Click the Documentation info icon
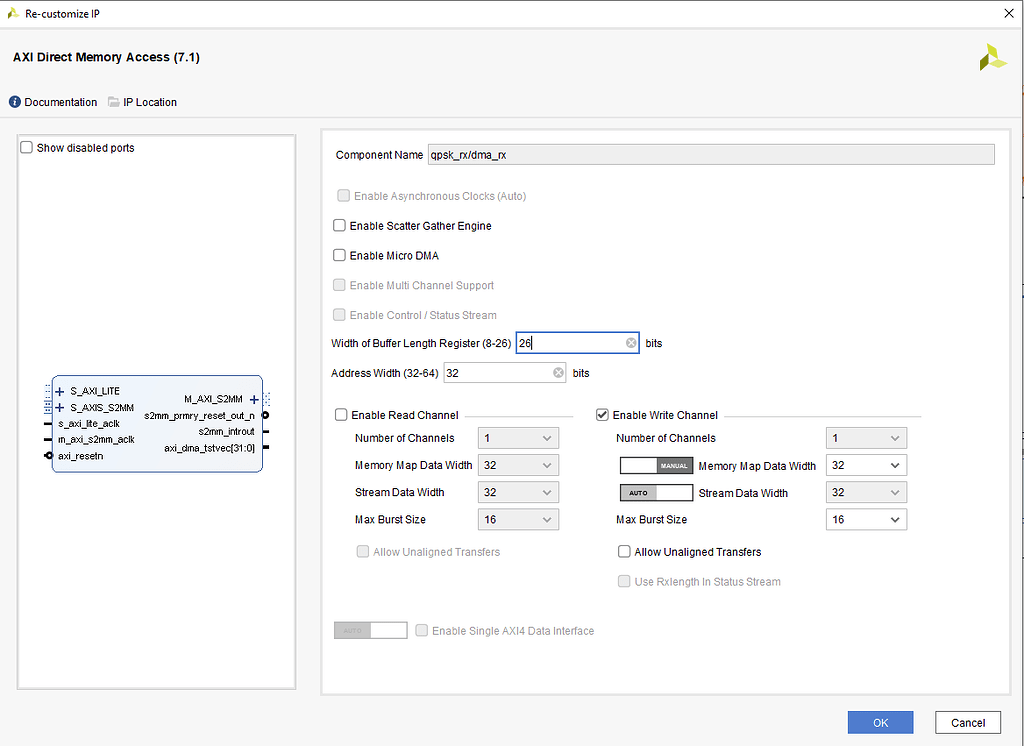The width and height of the screenshot is (1024, 746). [13, 101]
